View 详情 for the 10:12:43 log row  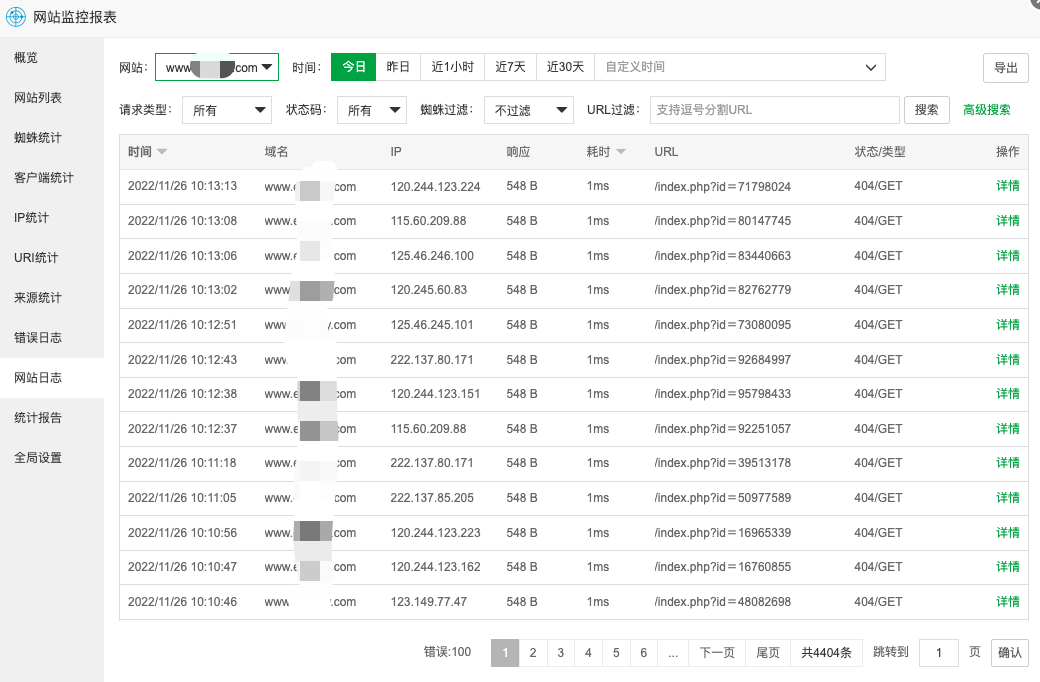point(1008,360)
